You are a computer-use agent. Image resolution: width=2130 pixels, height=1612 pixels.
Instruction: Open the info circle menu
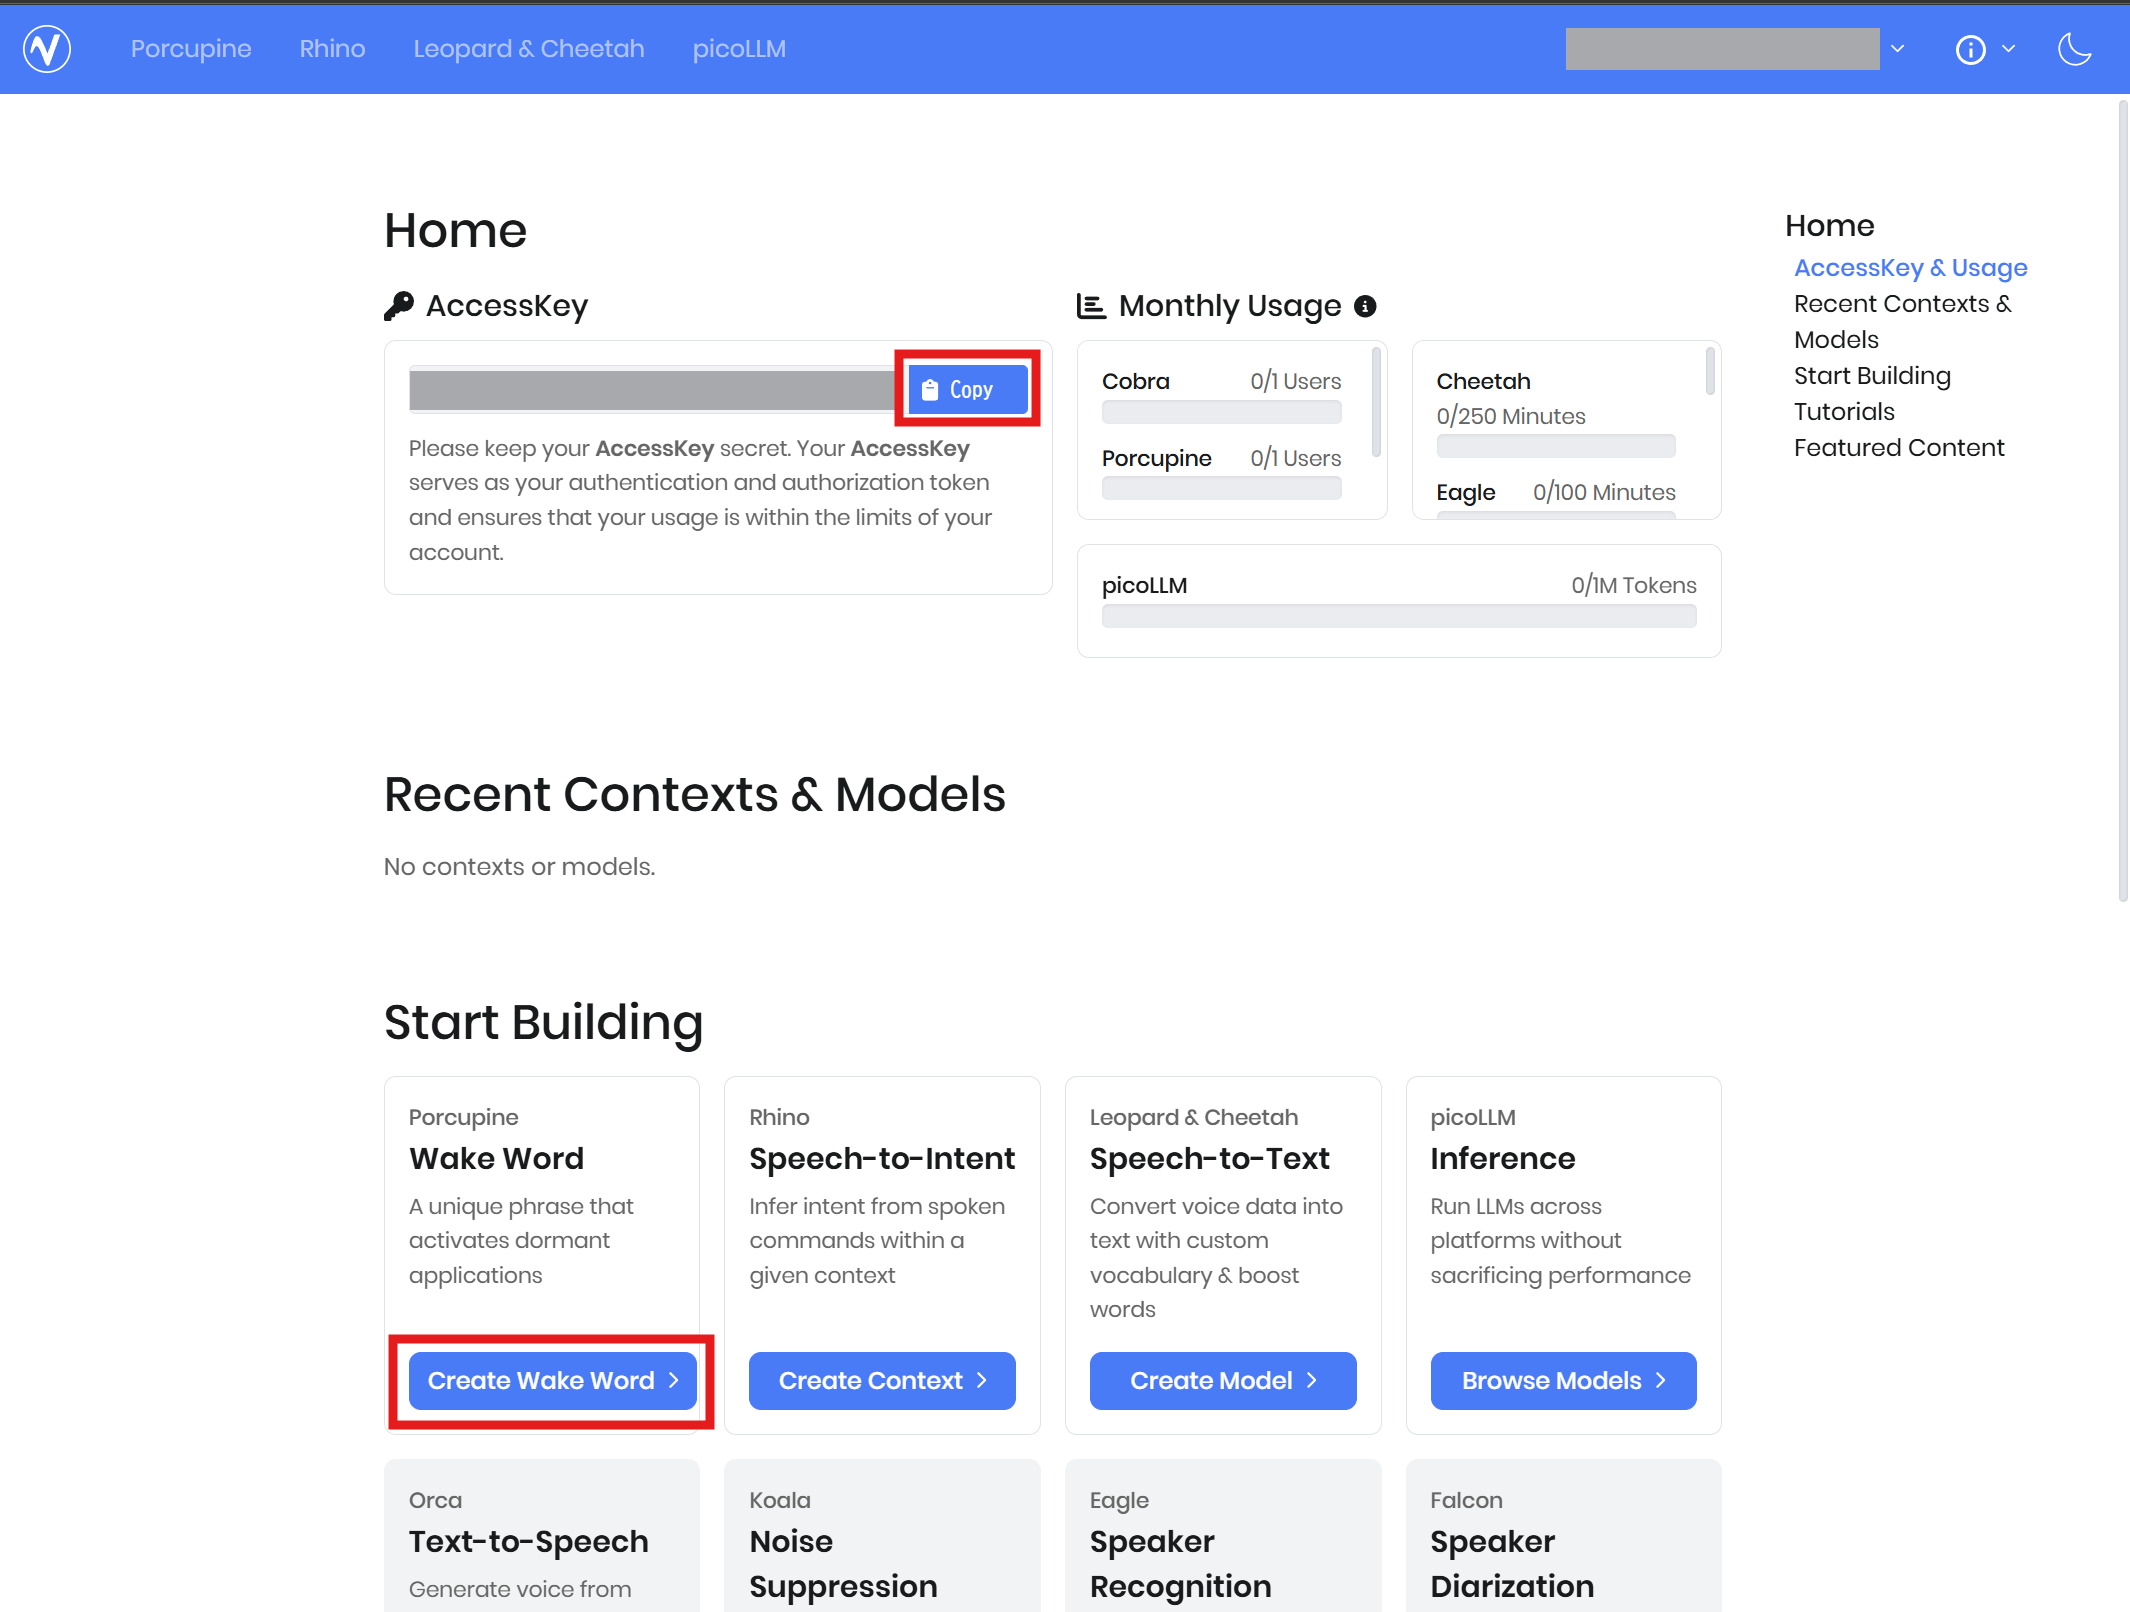pos(1970,50)
